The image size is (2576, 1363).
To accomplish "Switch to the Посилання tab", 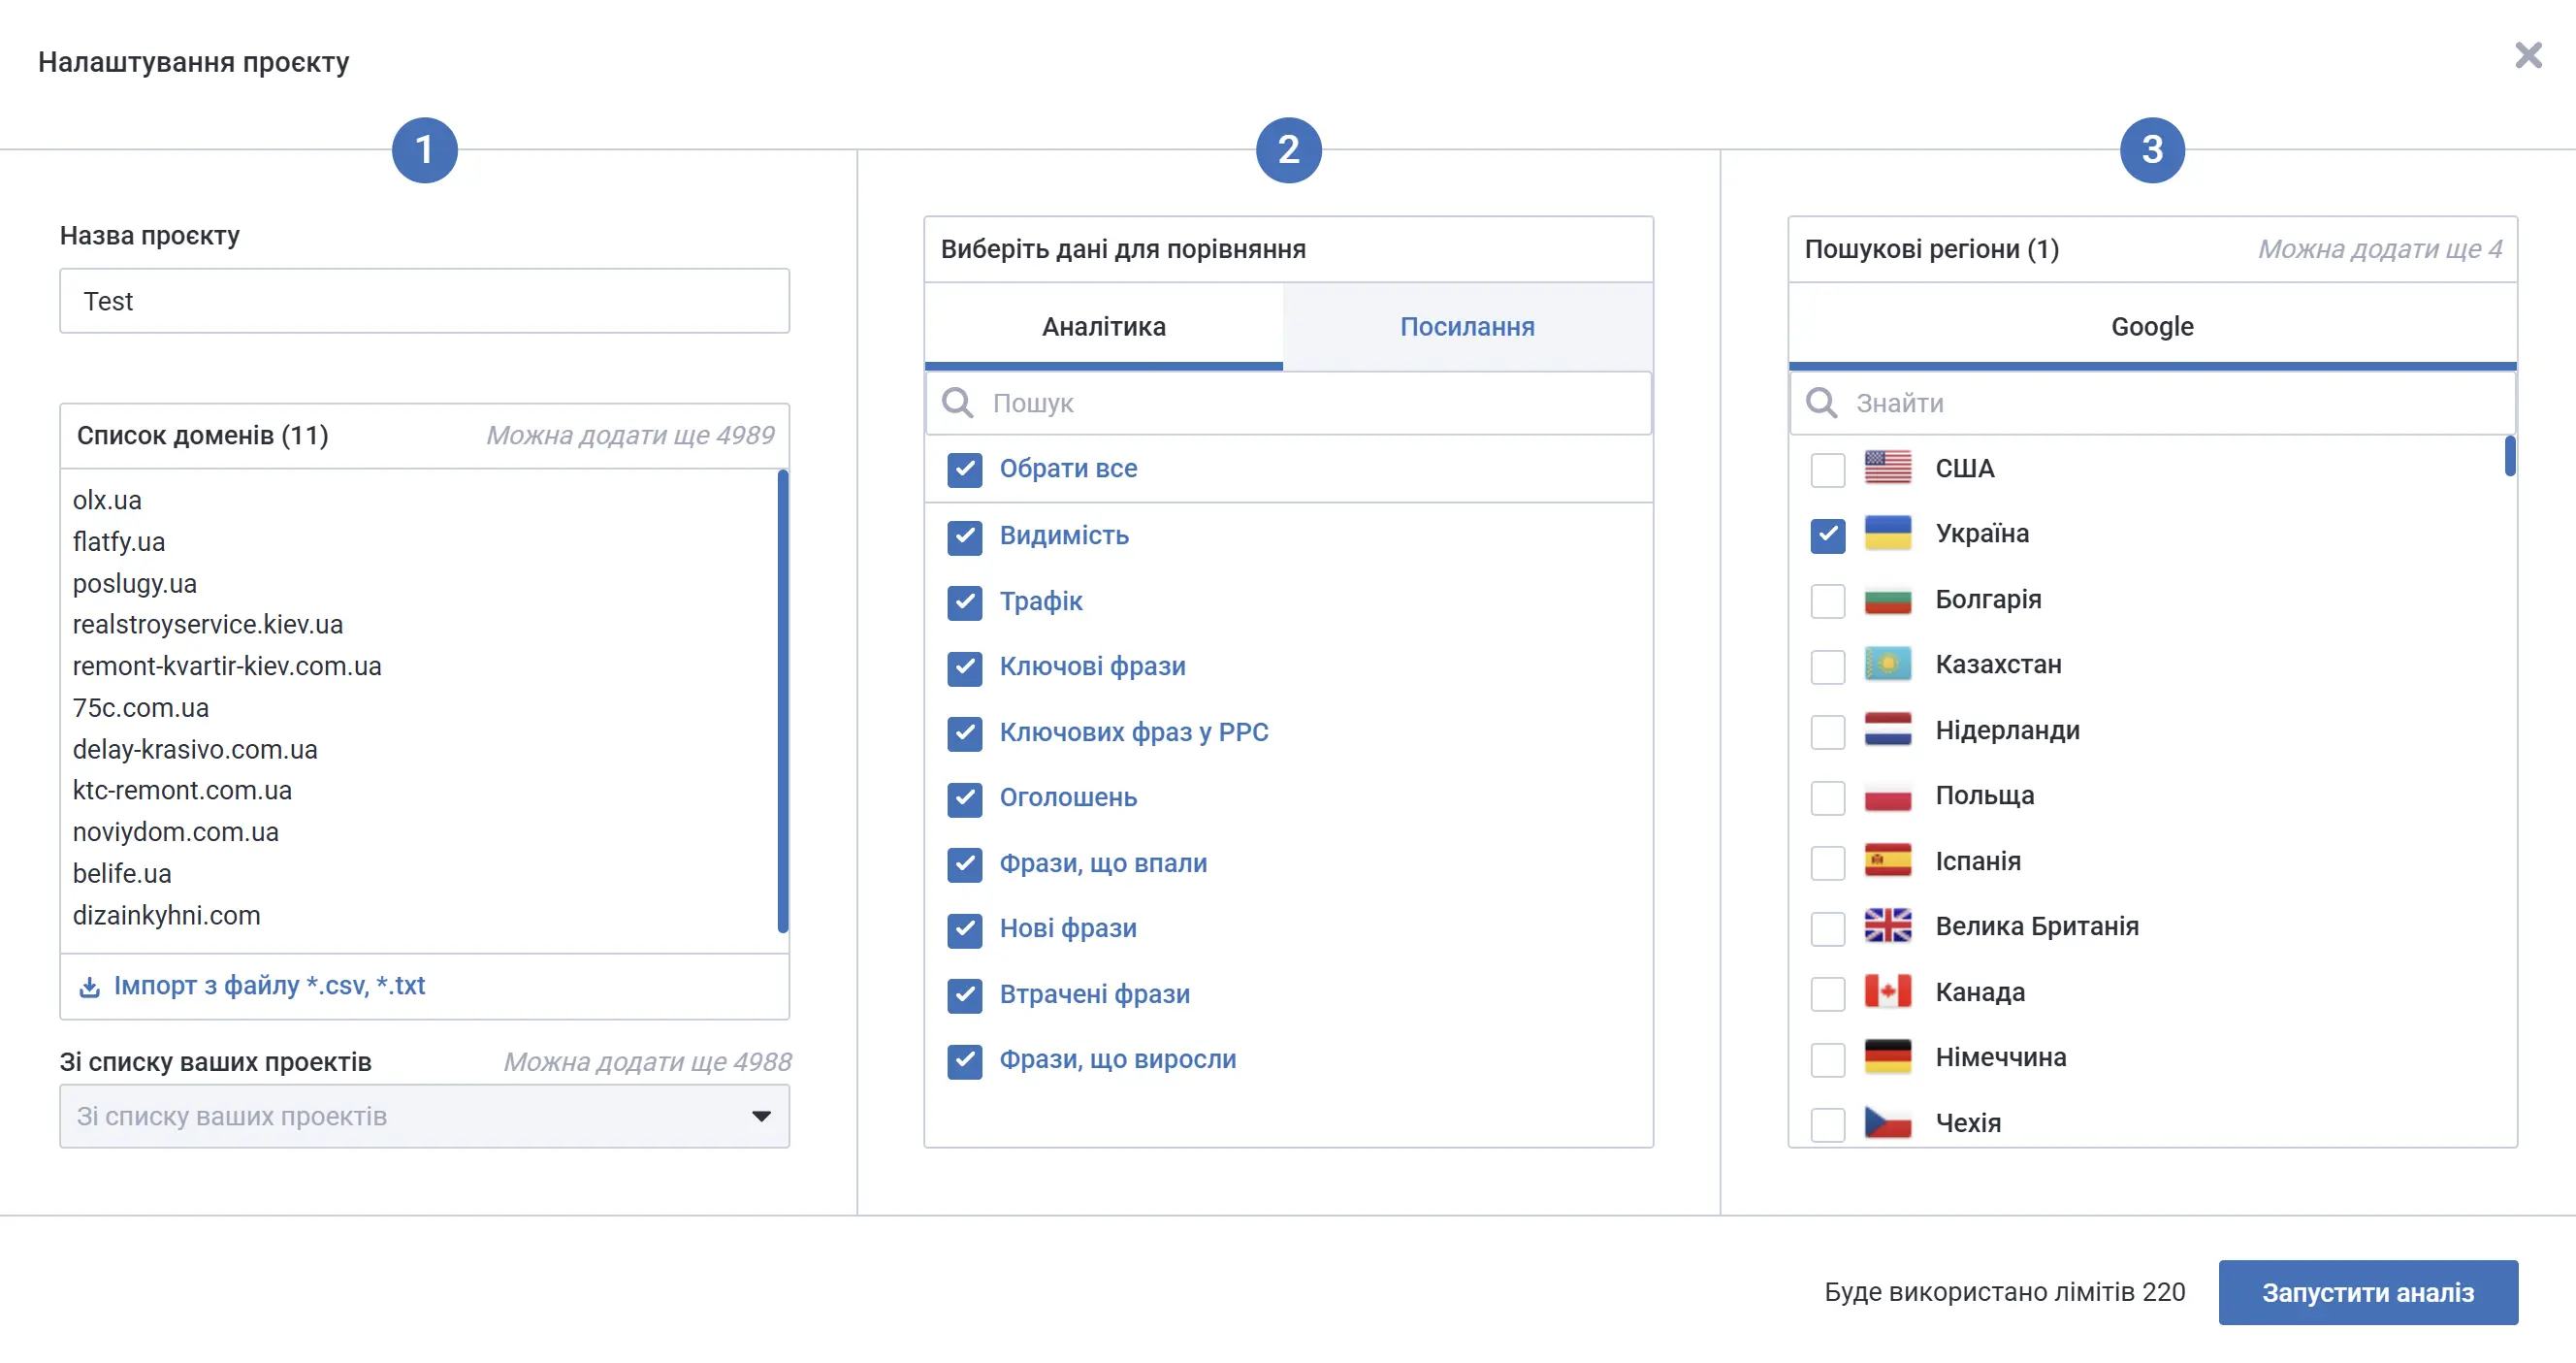I will pos(1466,327).
